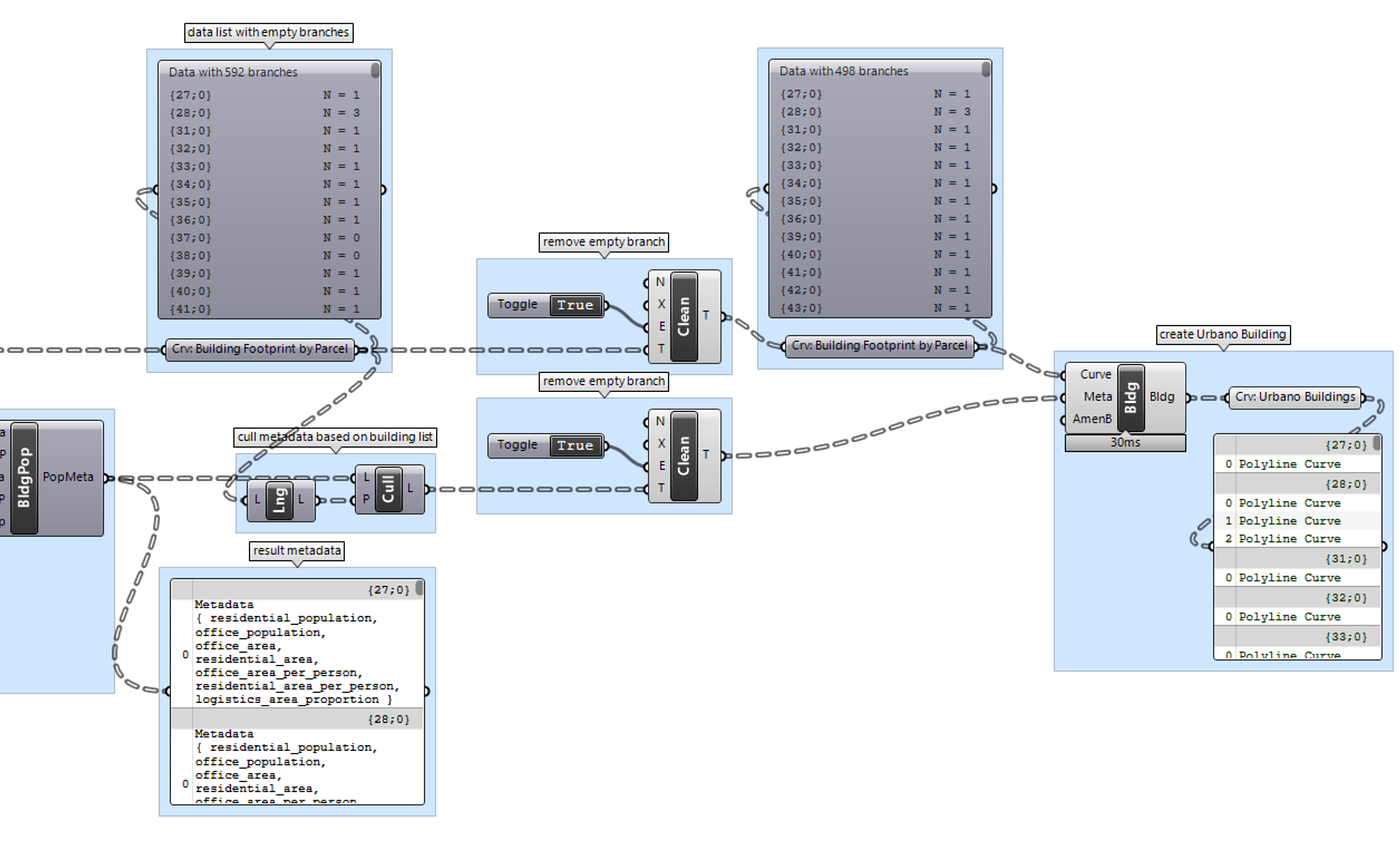Select the Lng list length component
The image size is (1400, 841).
[x=281, y=500]
